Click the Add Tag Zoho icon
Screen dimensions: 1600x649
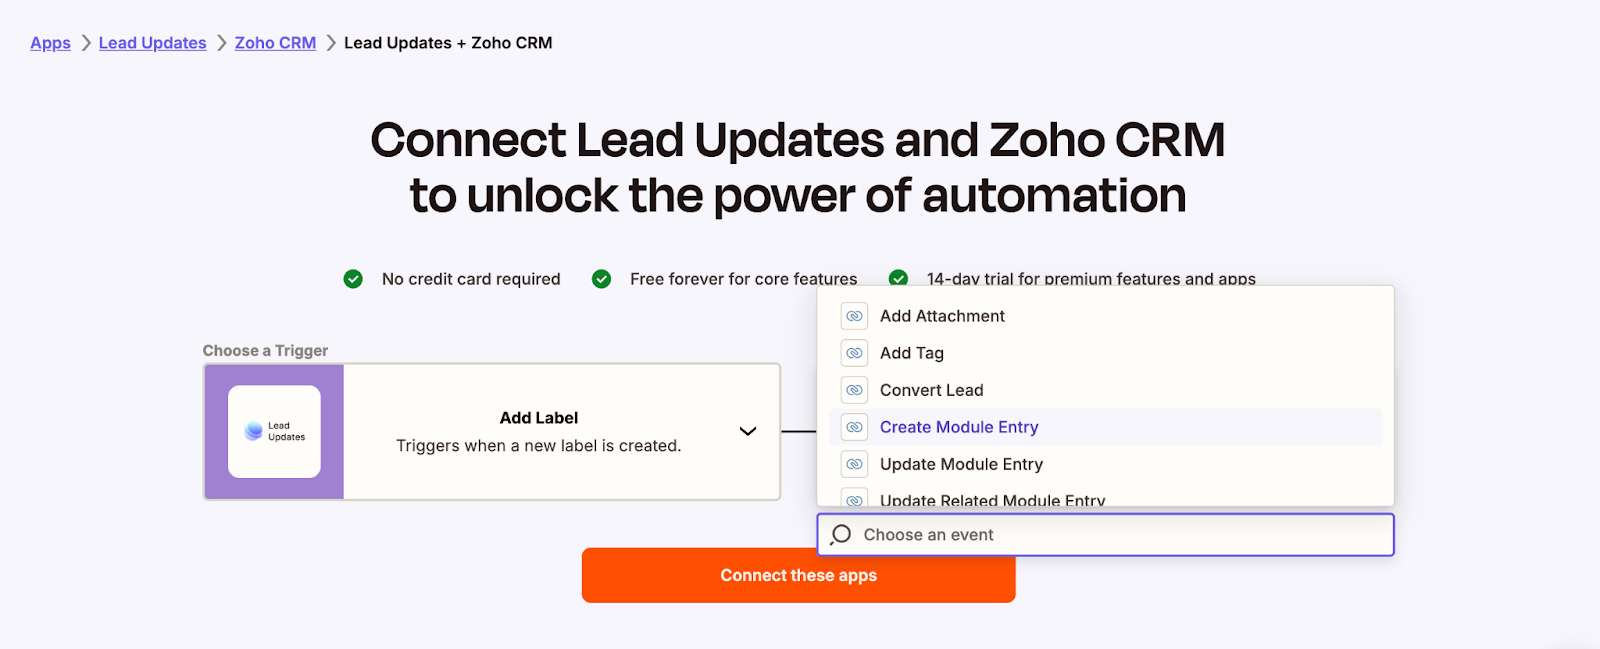pos(854,353)
